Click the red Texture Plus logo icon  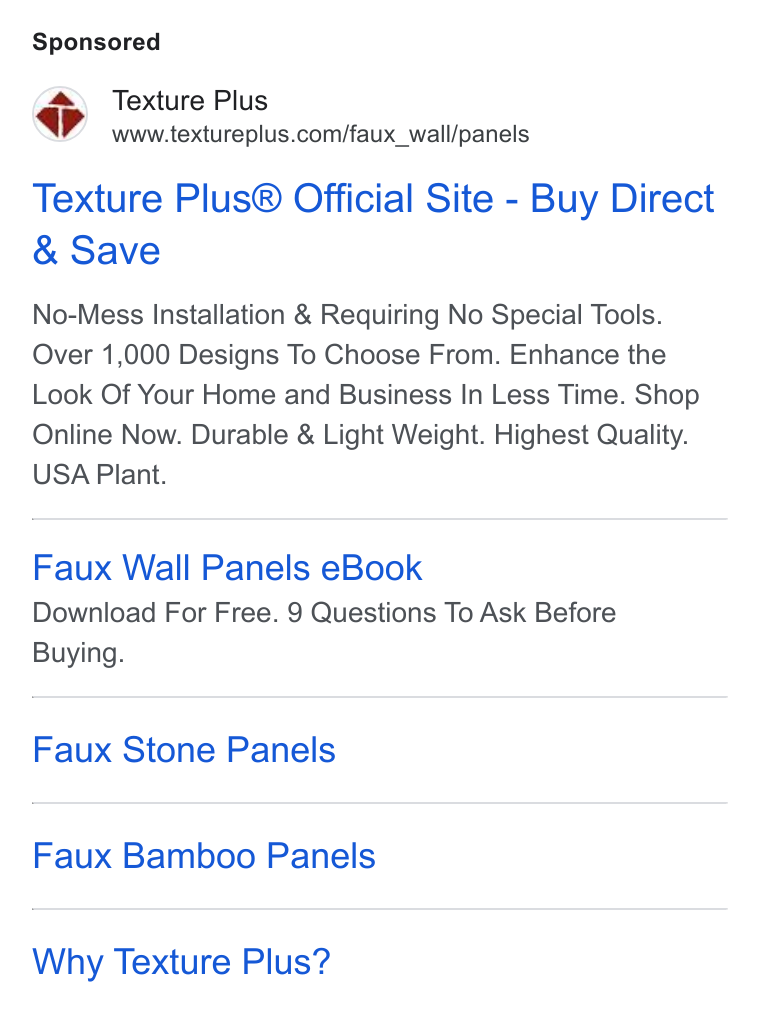pos(60,114)
